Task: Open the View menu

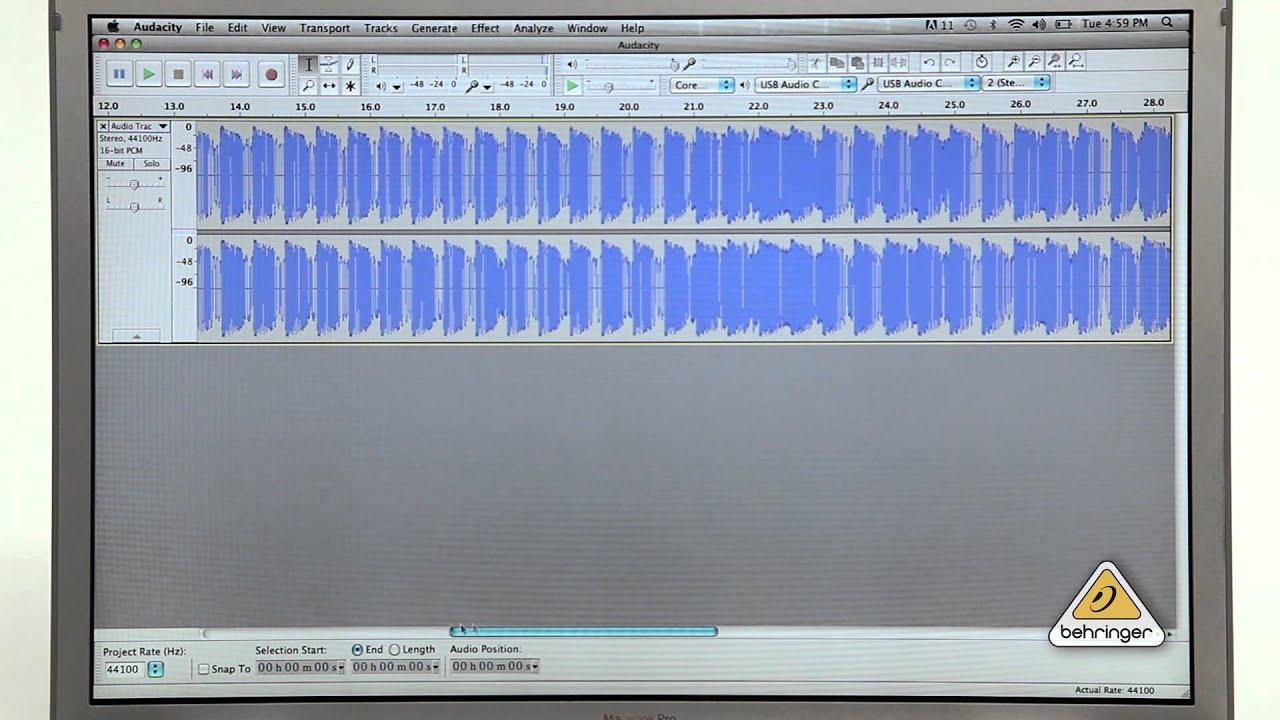Action: [x=273, y=28]
